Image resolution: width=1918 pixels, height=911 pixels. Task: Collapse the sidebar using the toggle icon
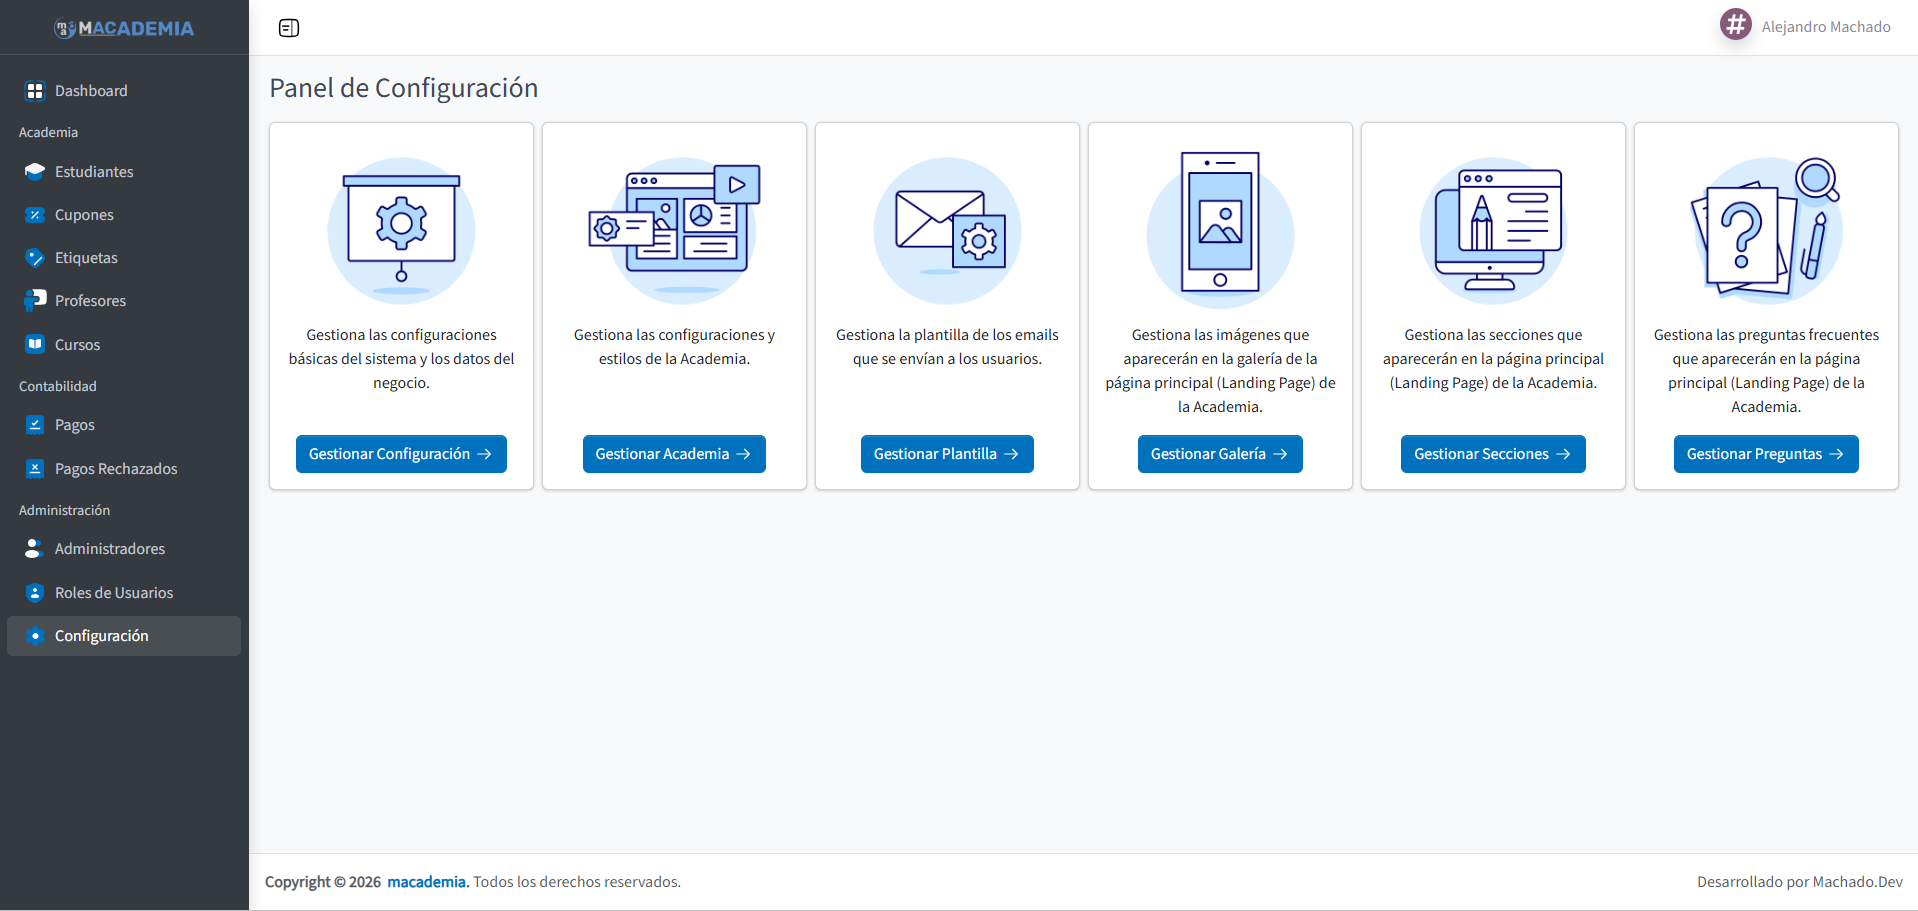(289, 28)
